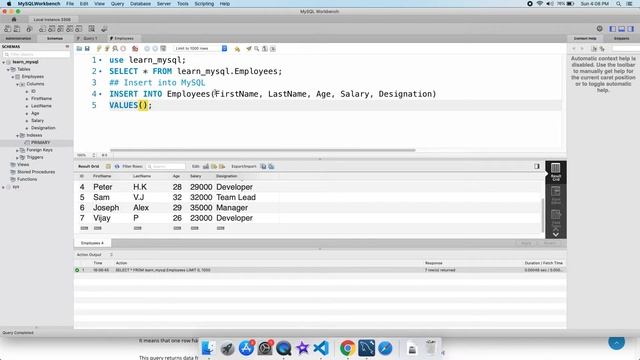Show more result view options chevron
The image size is (640, 360).
coord(556,234)
